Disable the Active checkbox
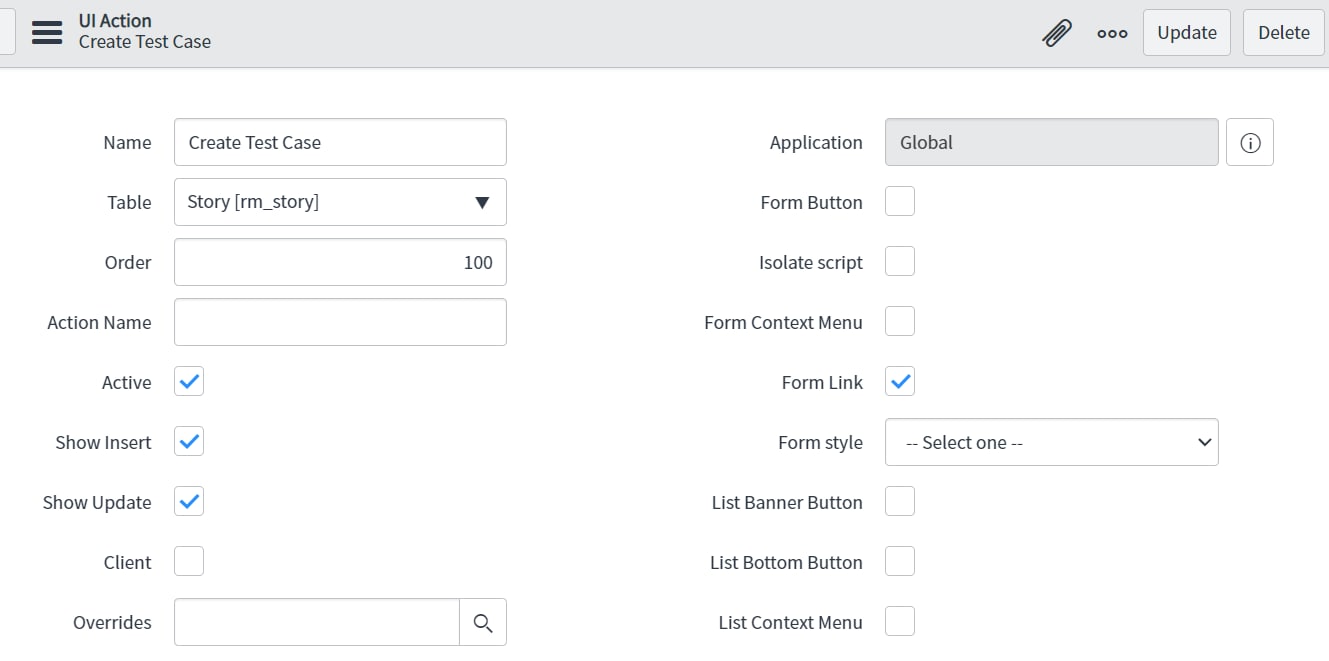1329x661 pixels. 188,381
